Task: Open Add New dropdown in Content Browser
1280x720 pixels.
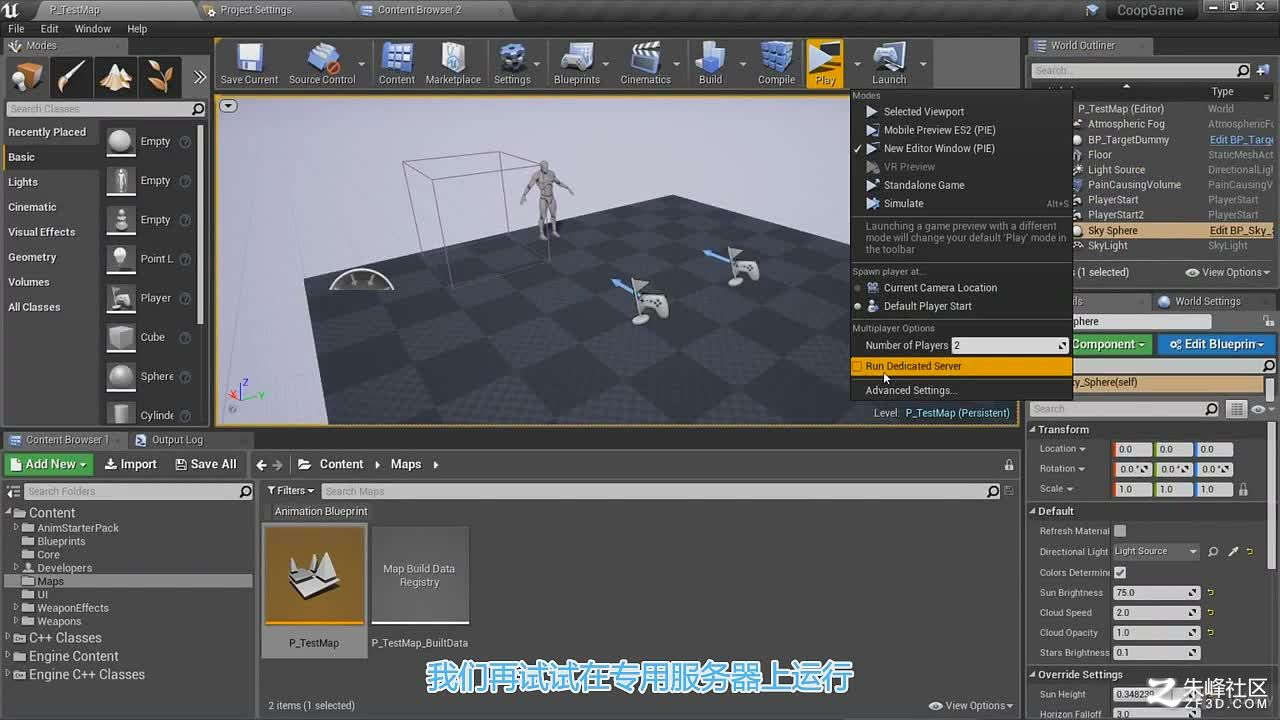Action: (49, 464)
